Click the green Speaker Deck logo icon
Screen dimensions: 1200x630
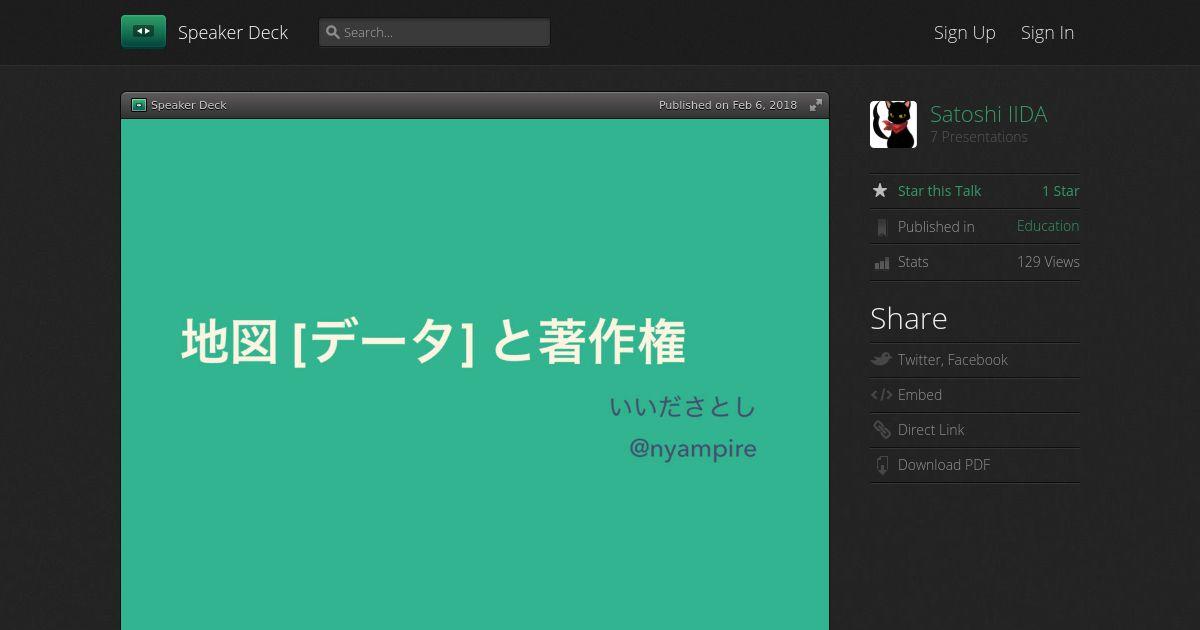143,32
